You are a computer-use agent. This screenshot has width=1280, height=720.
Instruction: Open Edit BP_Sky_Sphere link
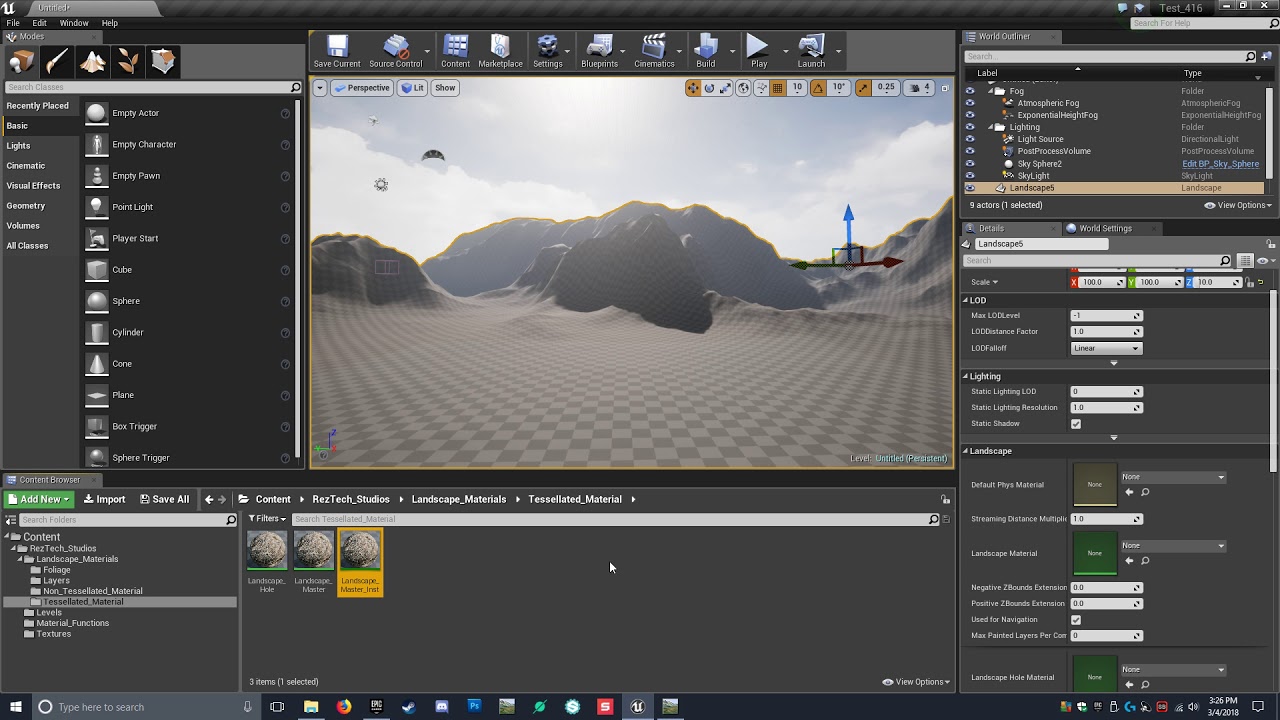pyautogui.click(x=1220, y=164)
